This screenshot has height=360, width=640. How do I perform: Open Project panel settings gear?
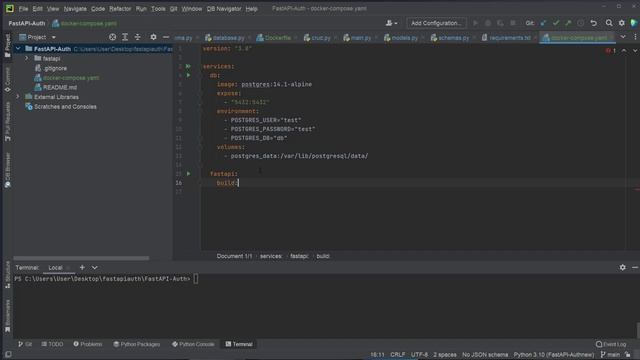coord(153,37)
